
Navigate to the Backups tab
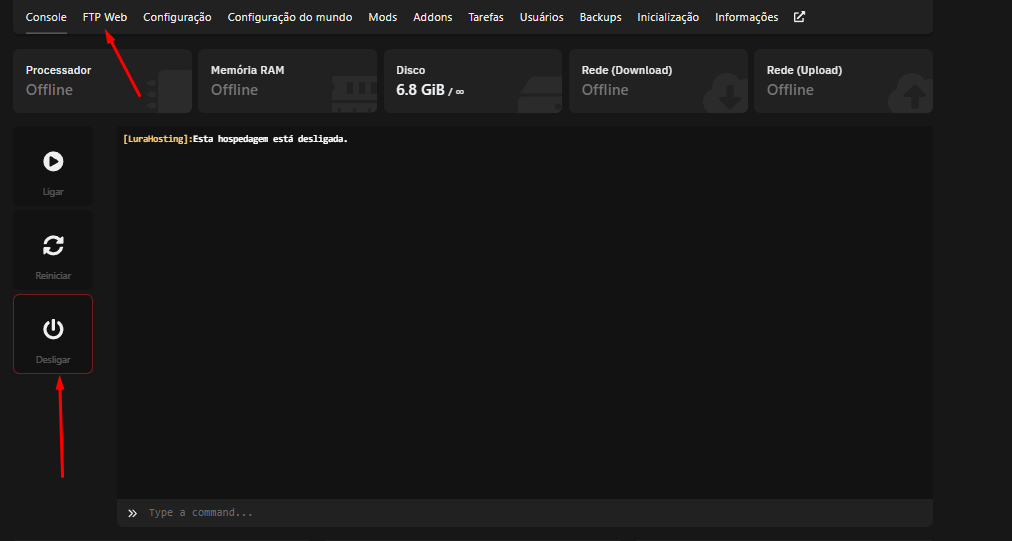(600, 17)
